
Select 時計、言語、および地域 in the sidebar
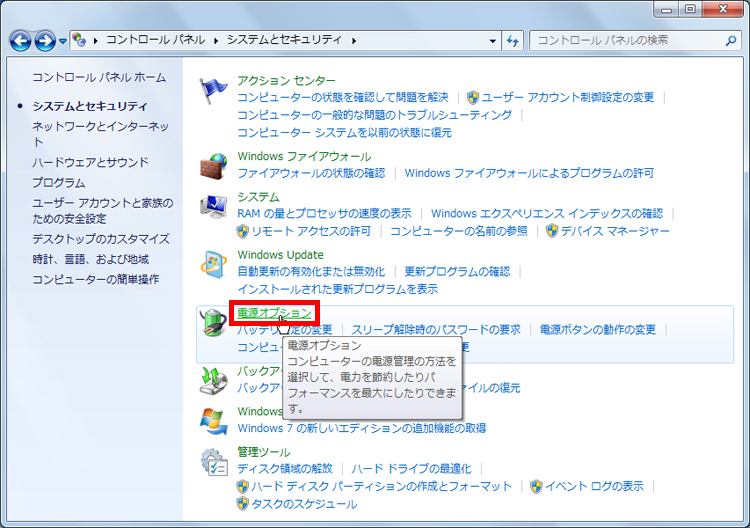click(90, 259)
